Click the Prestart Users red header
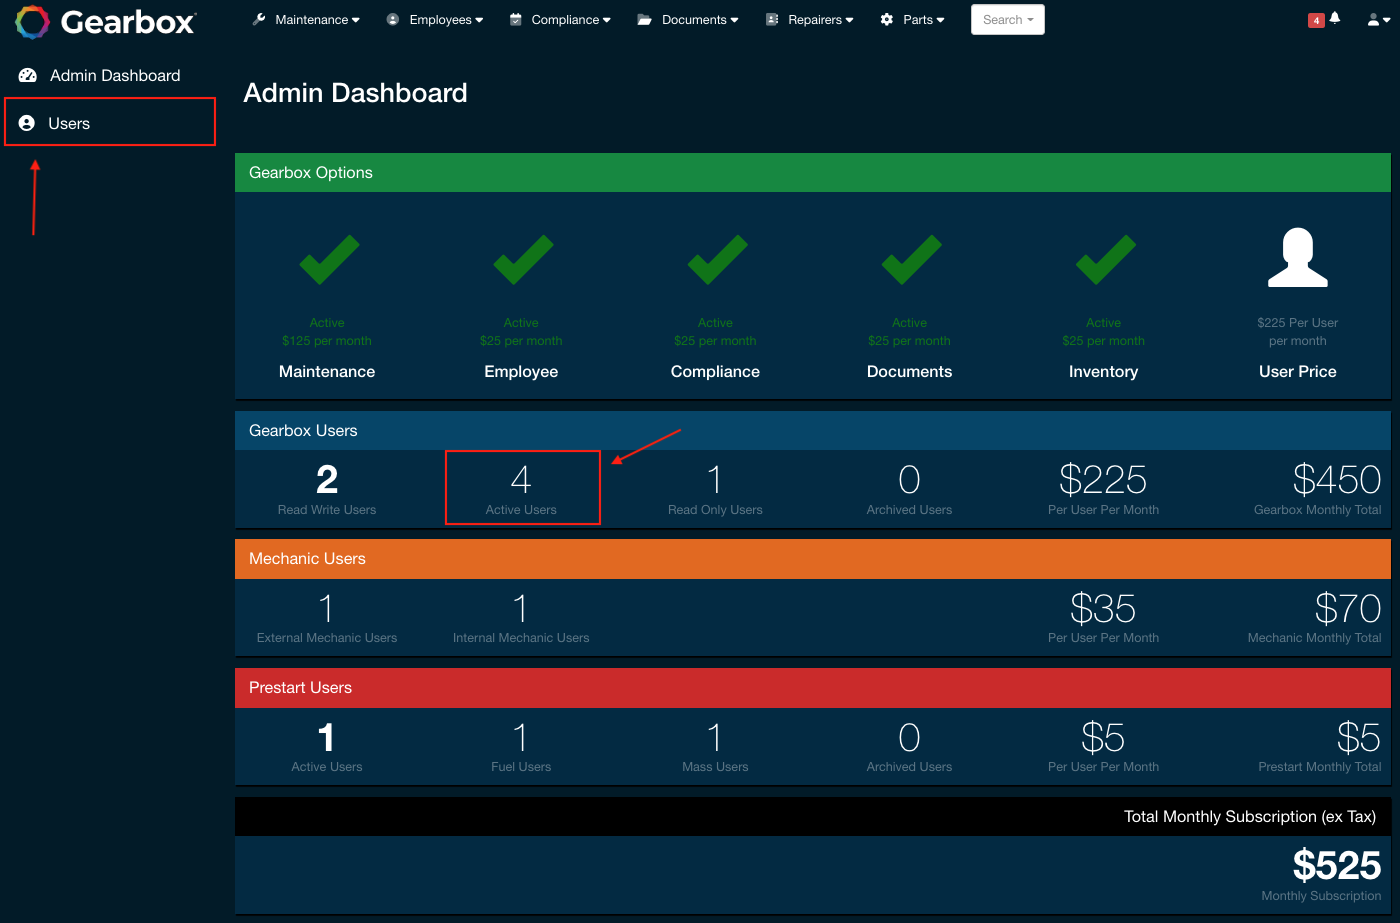 tap(813, 688)
